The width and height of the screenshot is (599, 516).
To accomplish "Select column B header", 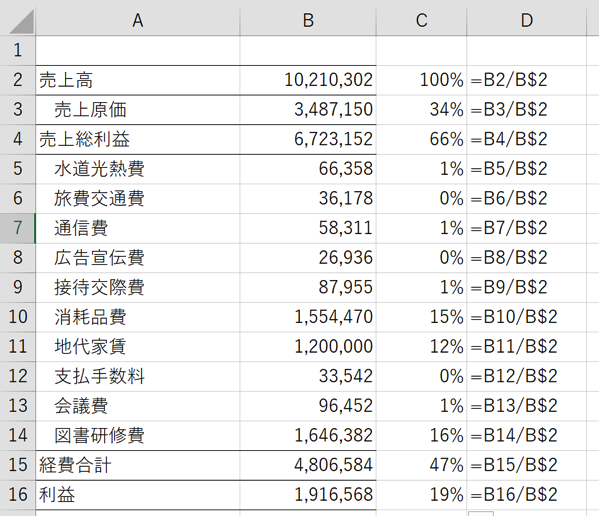I will pyautogui.click(x=308, y=21).
